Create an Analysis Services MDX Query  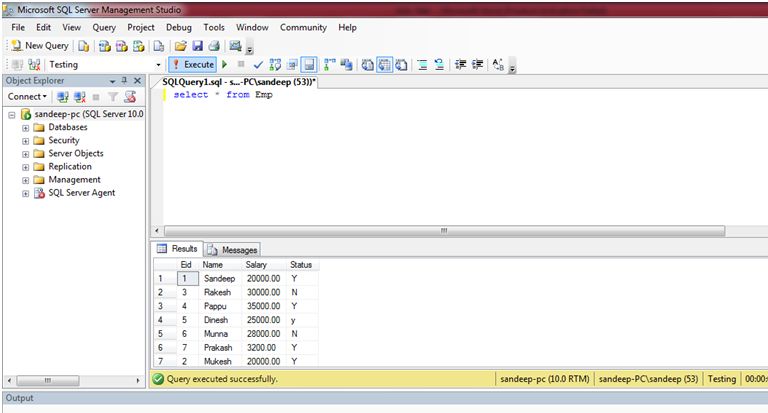coord(105,46)
